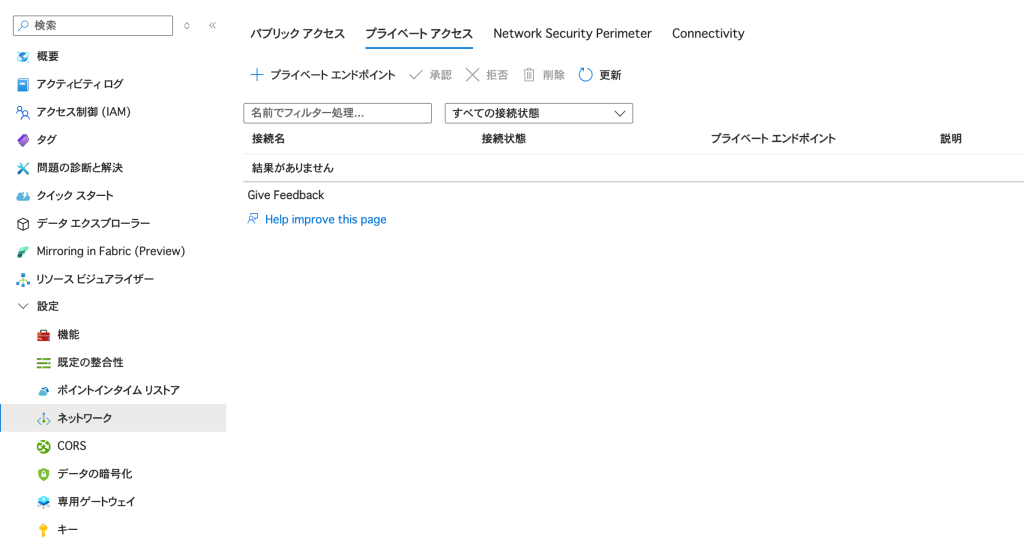
Task: Click the アクセス制御 (IAM) people icon
Action: [23, 112]
